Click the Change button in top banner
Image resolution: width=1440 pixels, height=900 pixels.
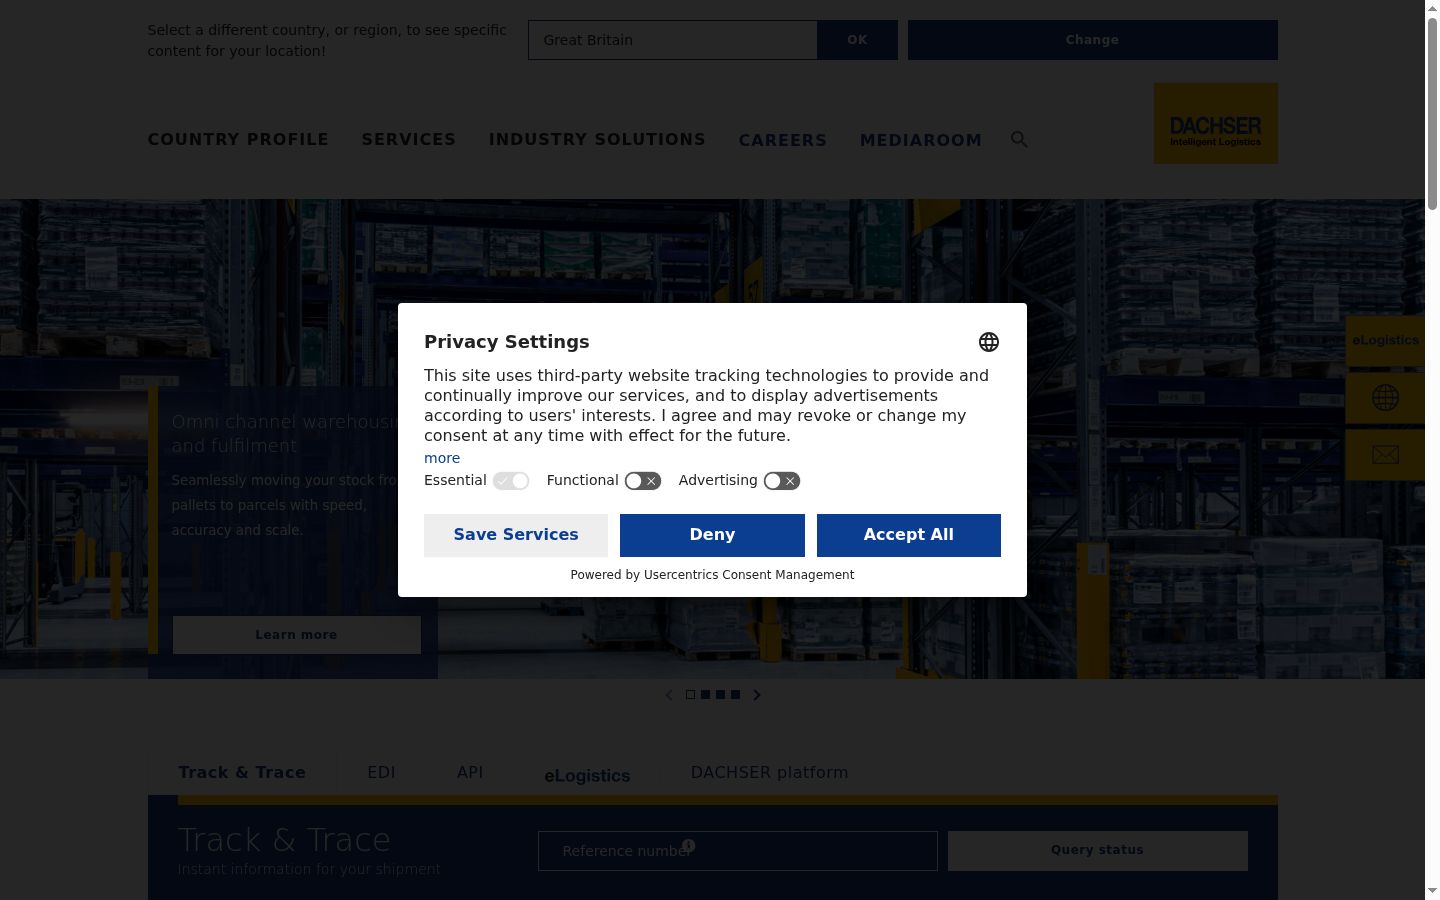tap(1093, 40)
